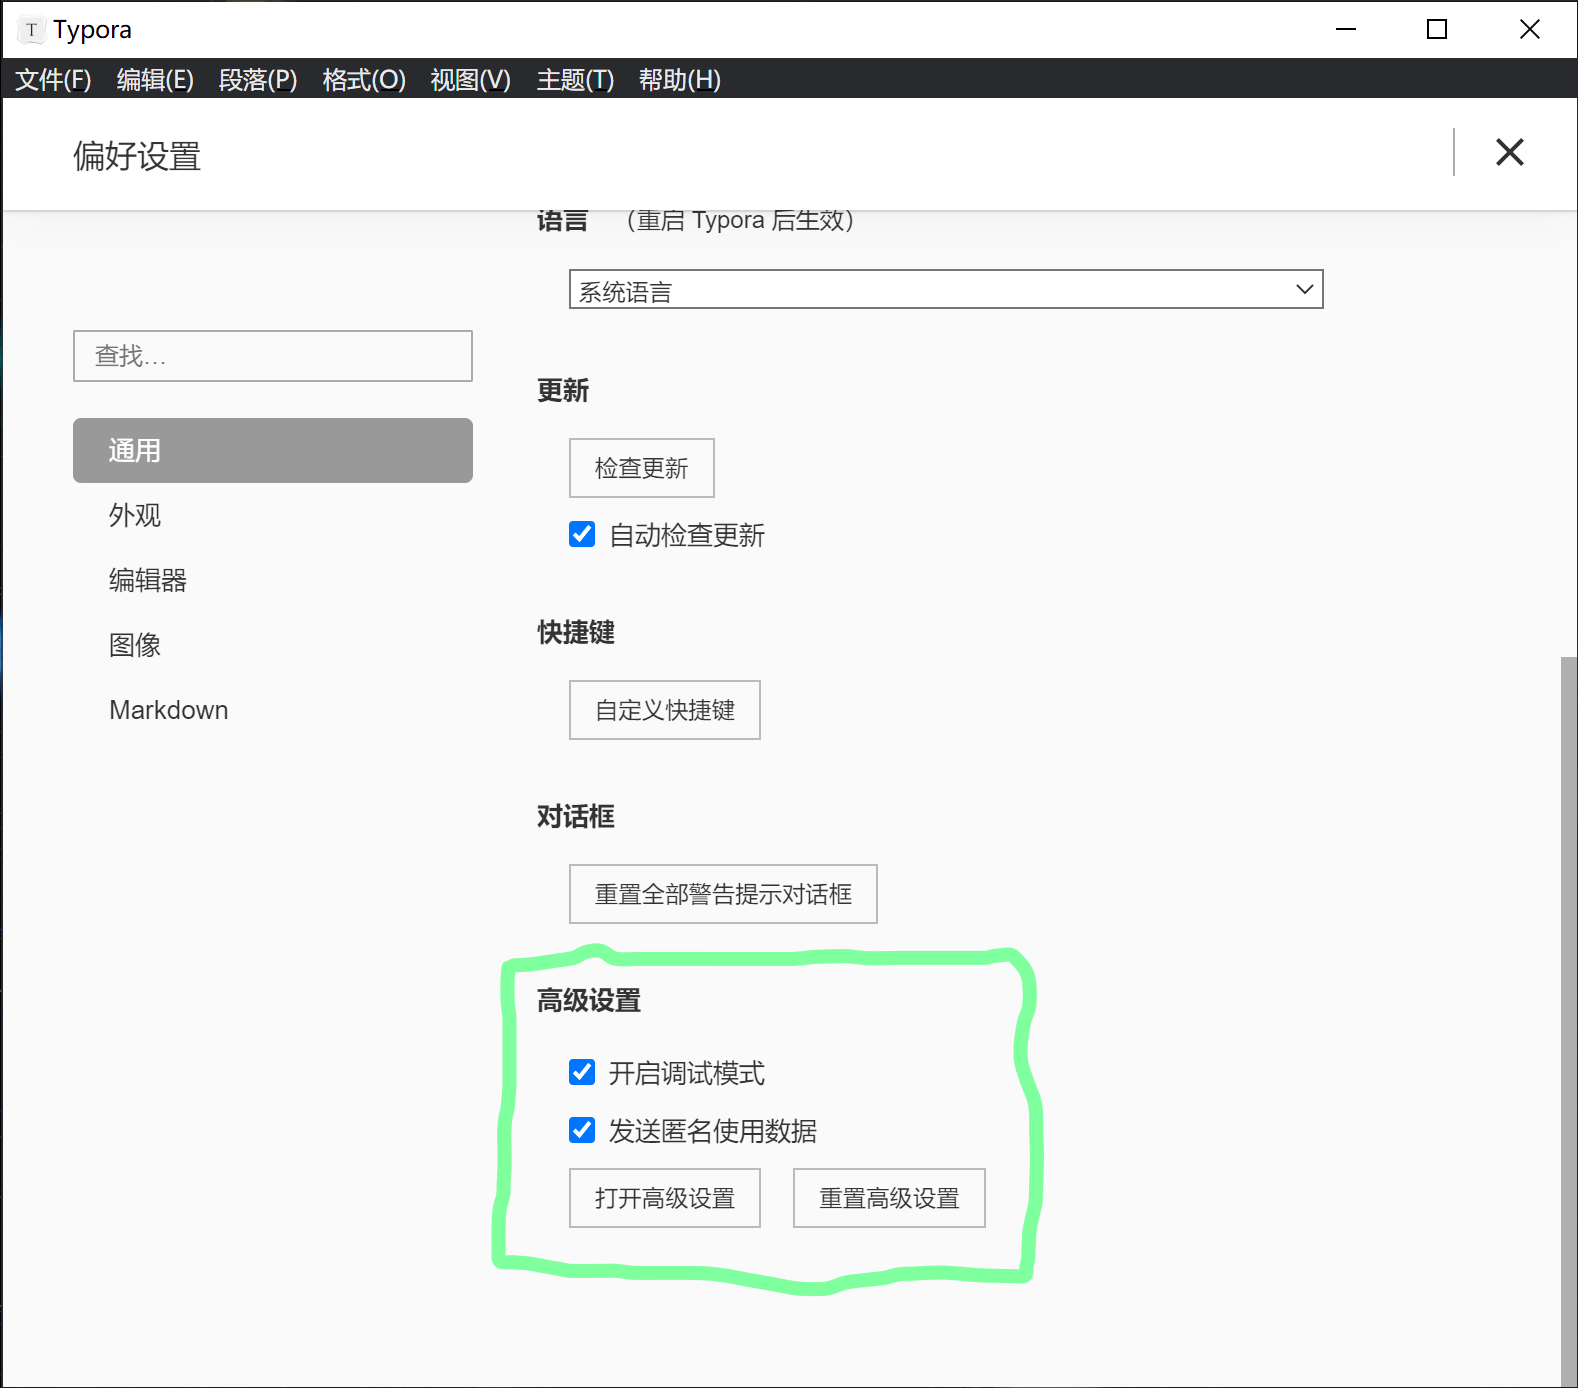Viewport: 1578px width, 1388px height.
Task: Open the 段落(P) menu
Action: [258, 79]
